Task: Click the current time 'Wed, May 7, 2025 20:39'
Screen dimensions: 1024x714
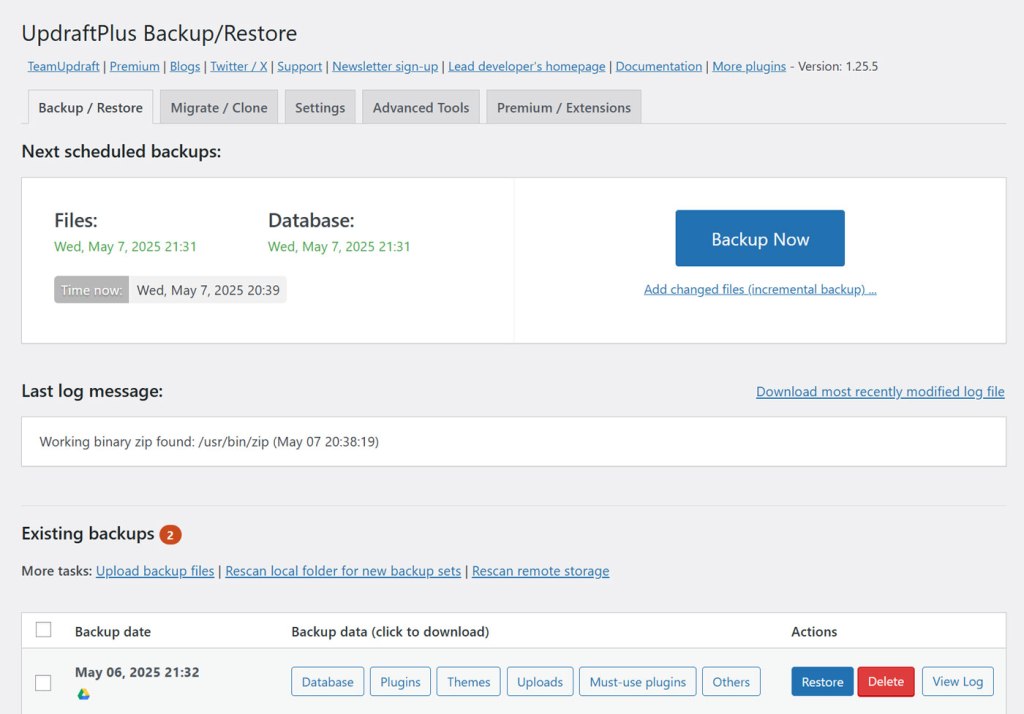Action: tap(208, 290)
